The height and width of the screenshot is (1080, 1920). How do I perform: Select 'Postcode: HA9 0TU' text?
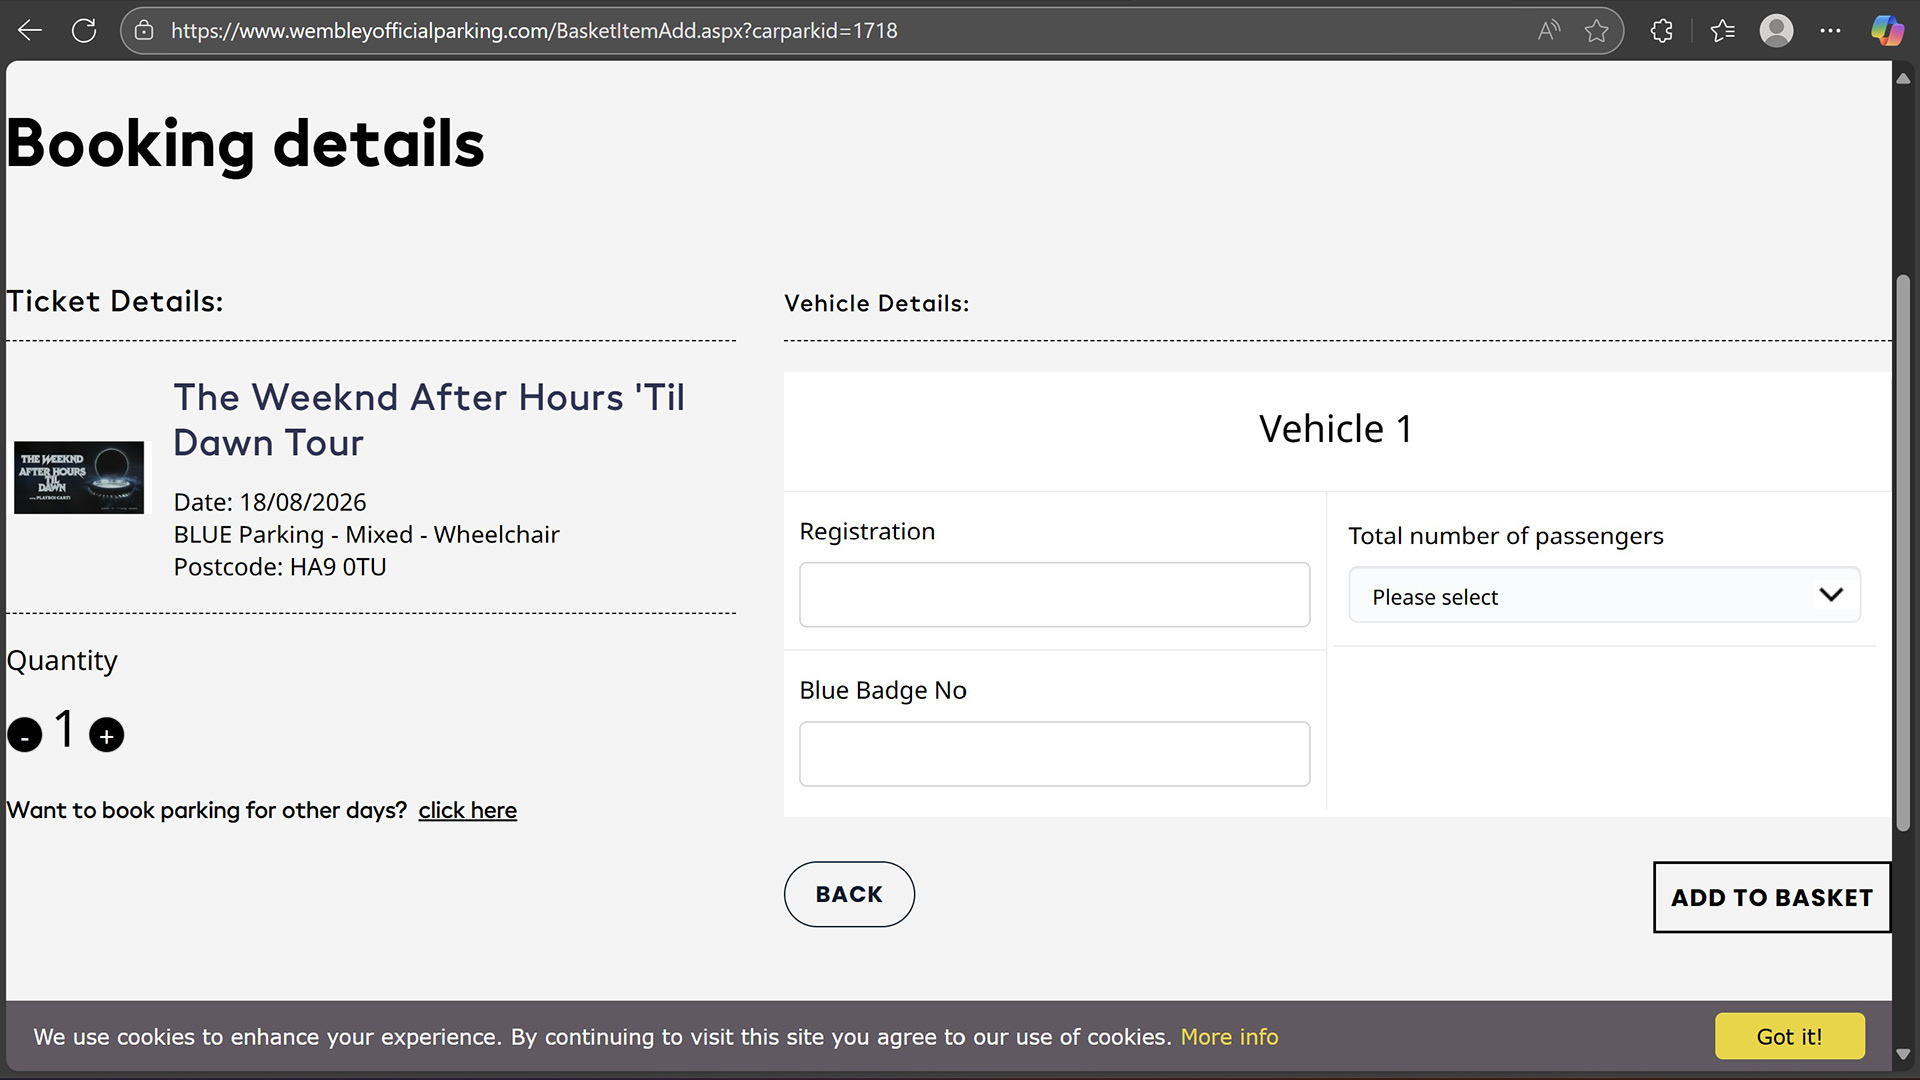click(x=280, y=567)
